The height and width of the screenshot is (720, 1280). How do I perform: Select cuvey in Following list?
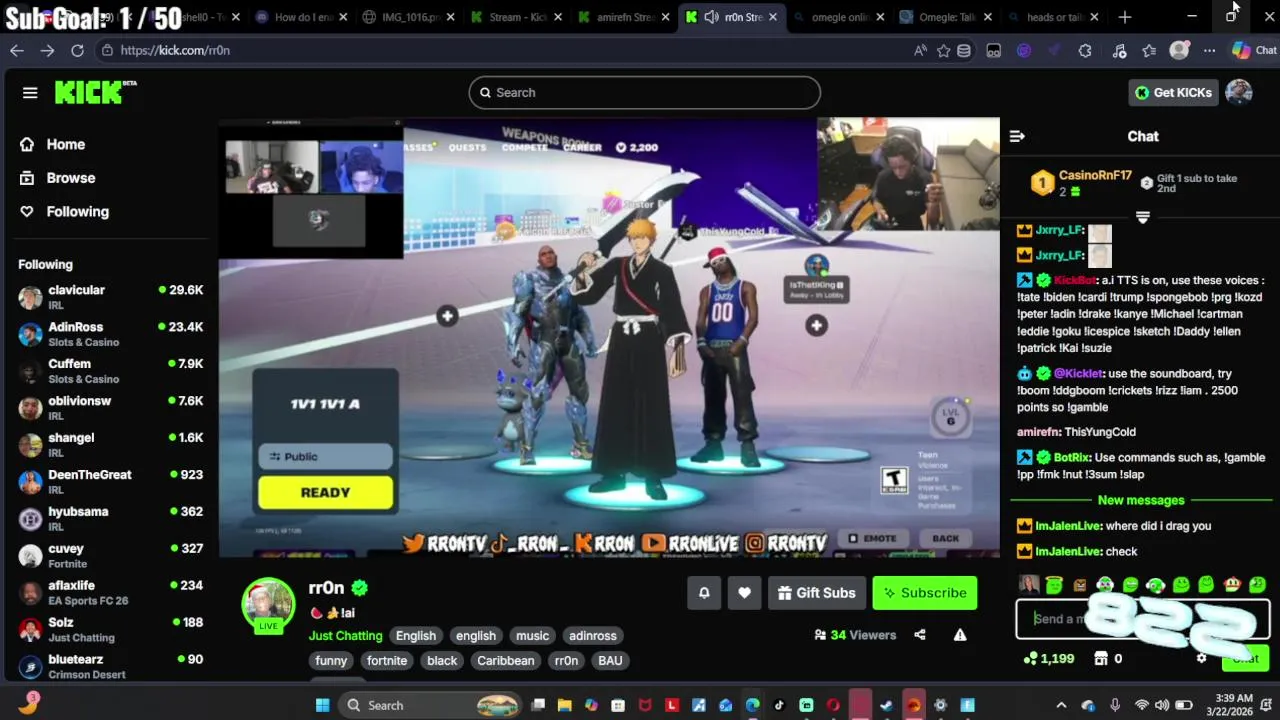tap(110, 556)
